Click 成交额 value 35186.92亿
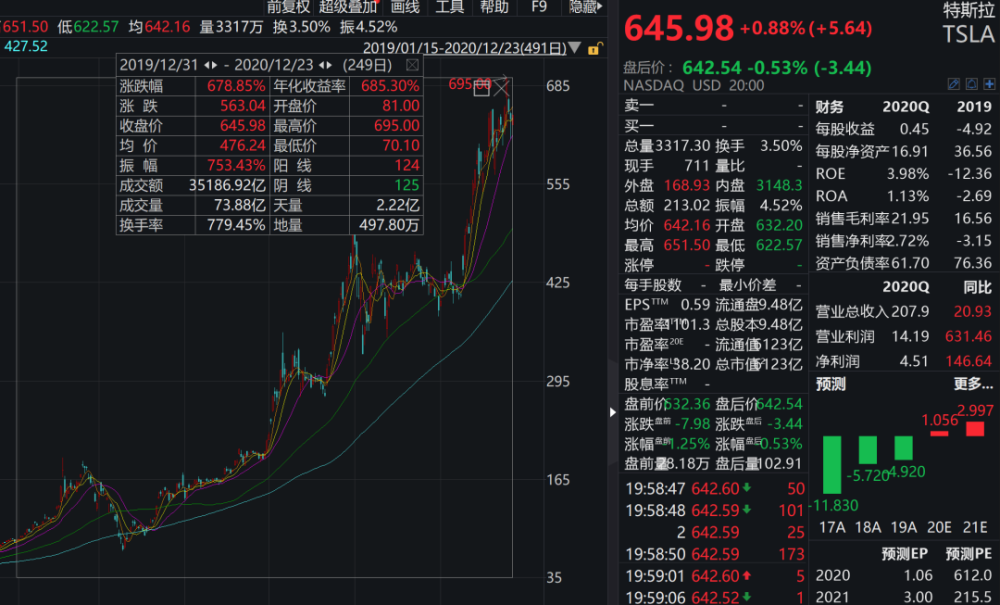This screenshot has height=605, width=1000. [x=227, y=186]
